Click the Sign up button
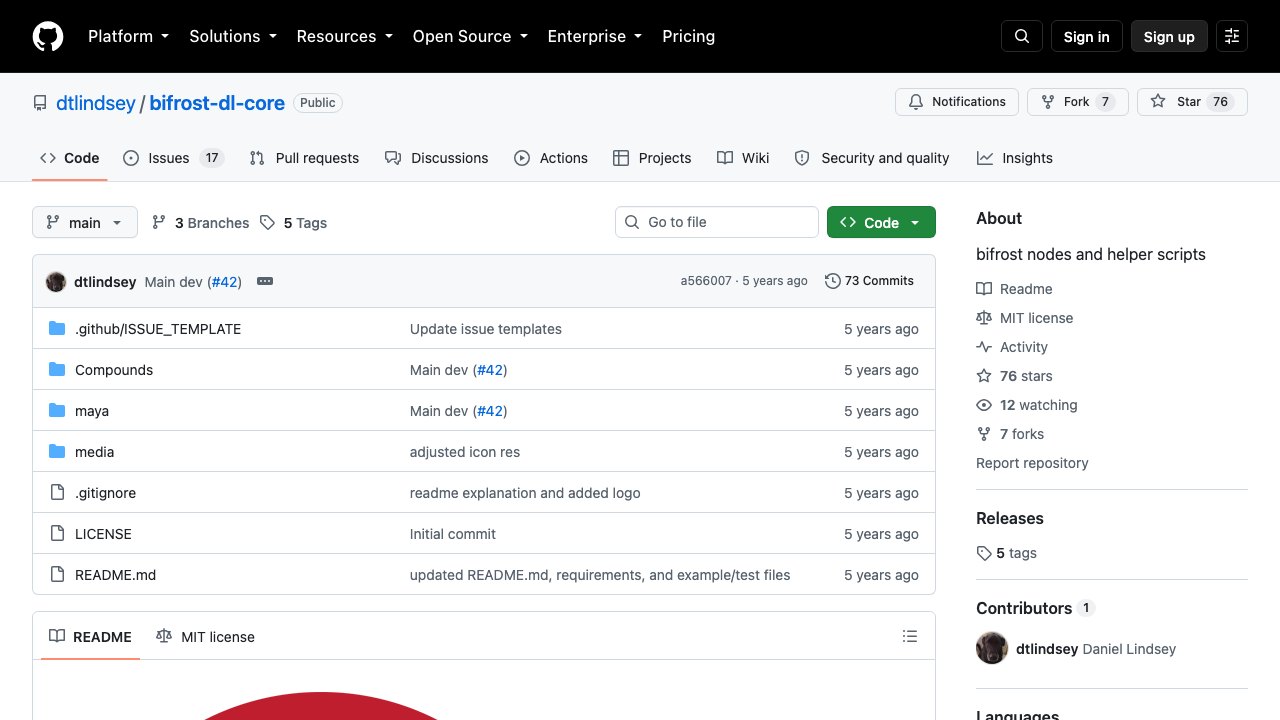 pyautogui.click(x=1169, y=36)
